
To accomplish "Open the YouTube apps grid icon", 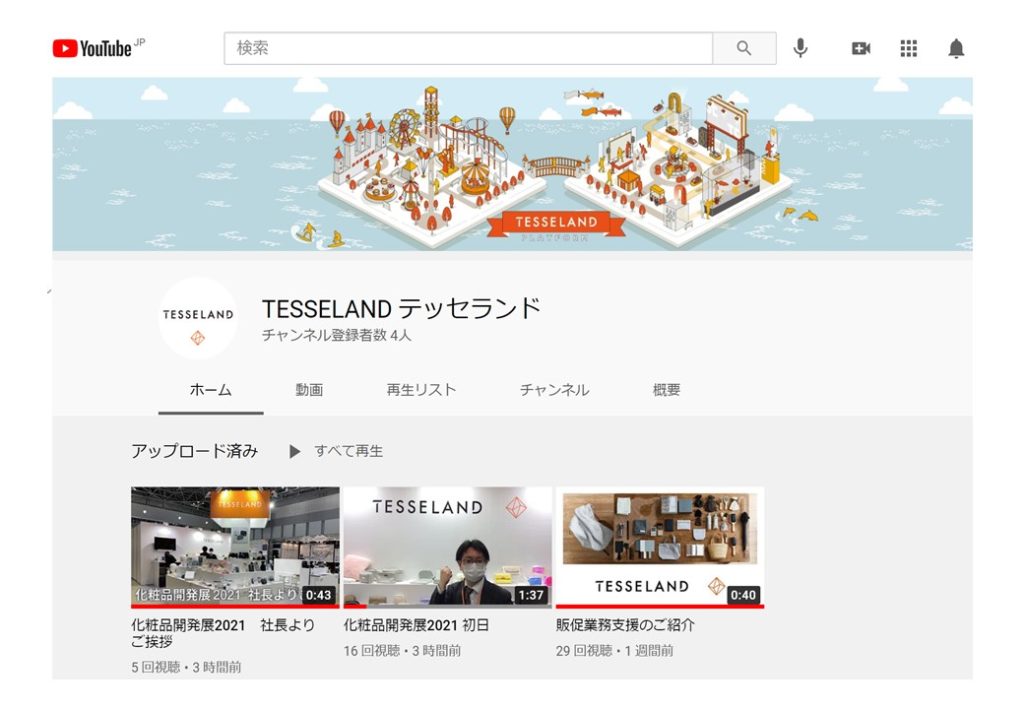I will pos(908,48).
